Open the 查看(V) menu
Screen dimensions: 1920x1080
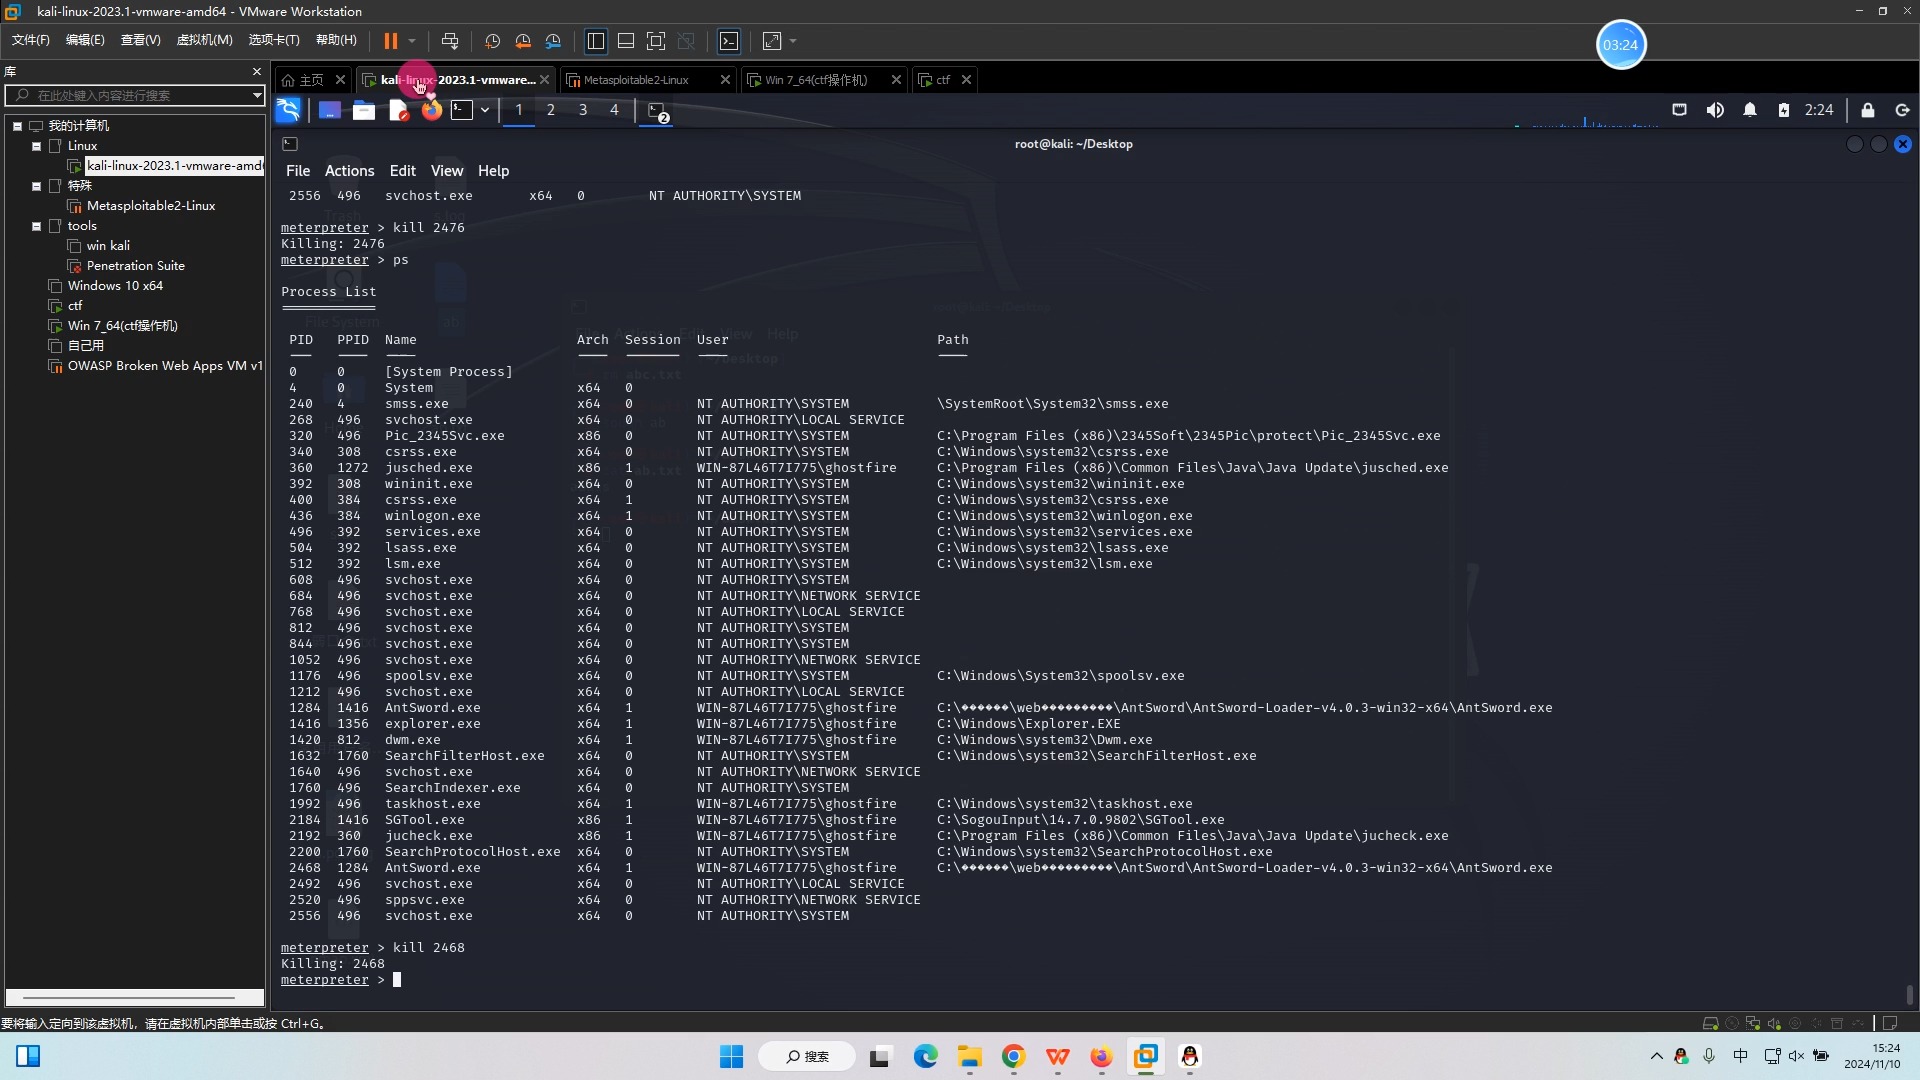pos(140,40)
